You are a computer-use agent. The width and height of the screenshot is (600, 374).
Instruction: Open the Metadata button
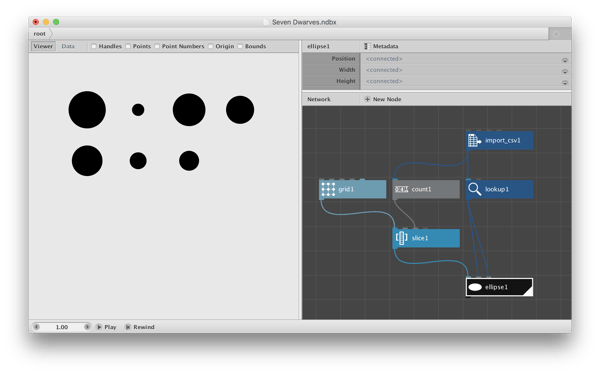pyautogui.click(x=382, y=46)
